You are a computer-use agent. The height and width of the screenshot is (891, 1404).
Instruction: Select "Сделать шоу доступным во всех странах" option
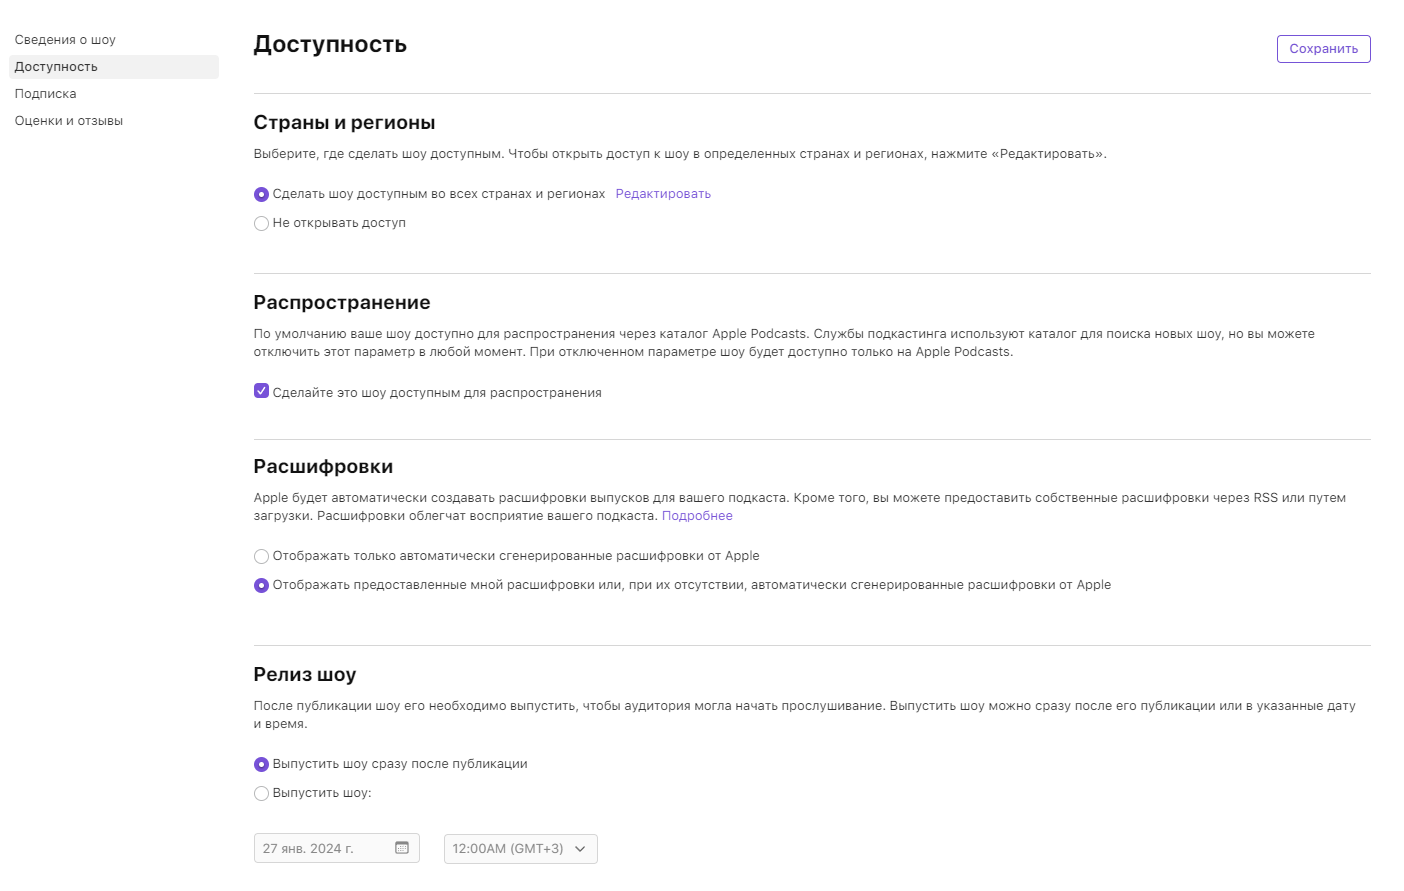[x=261, y=194]
